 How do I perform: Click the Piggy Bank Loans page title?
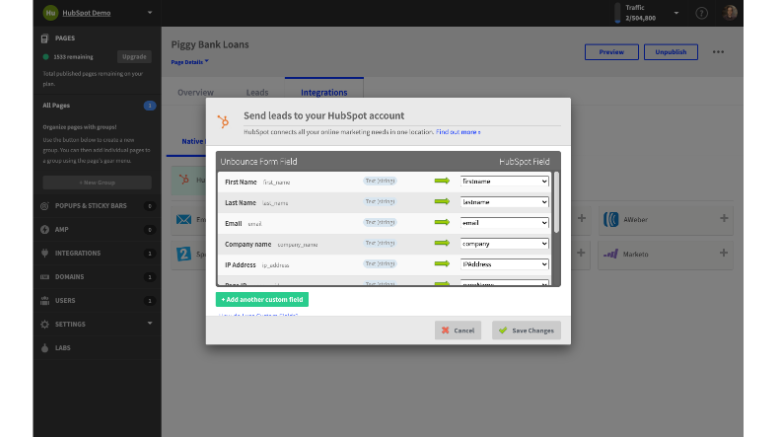(x=210, y=44)
